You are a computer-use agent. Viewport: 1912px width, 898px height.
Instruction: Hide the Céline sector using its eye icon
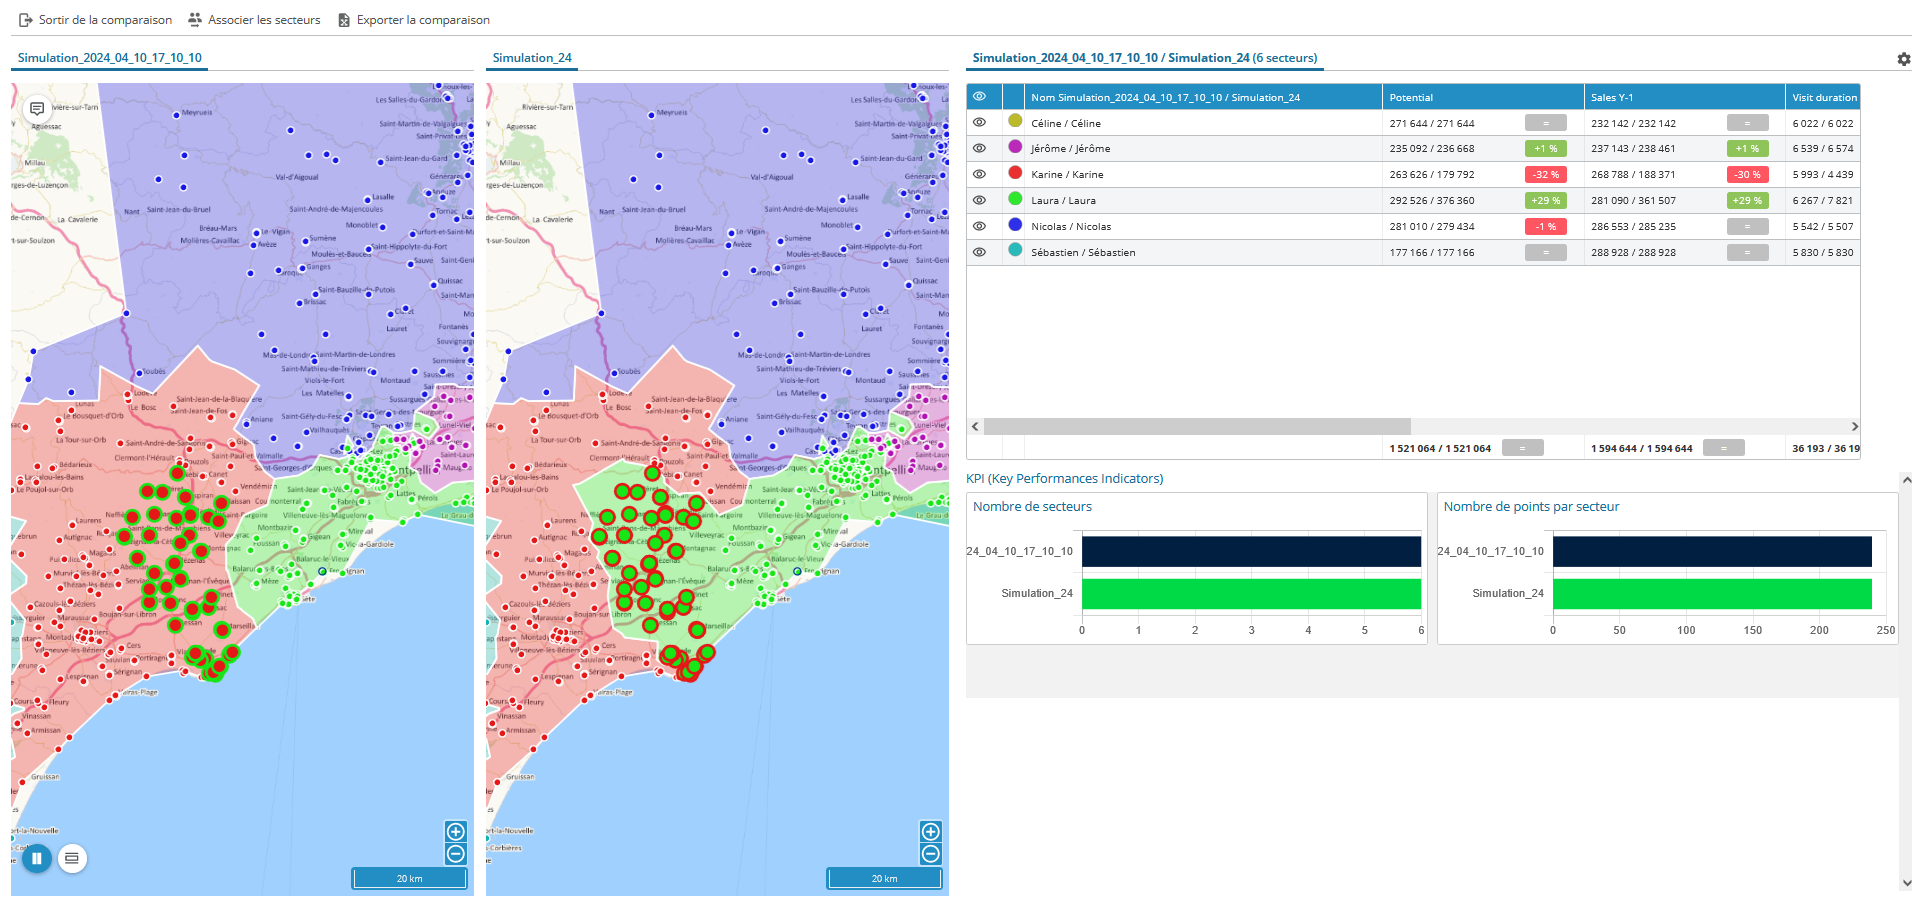point(980,123)
